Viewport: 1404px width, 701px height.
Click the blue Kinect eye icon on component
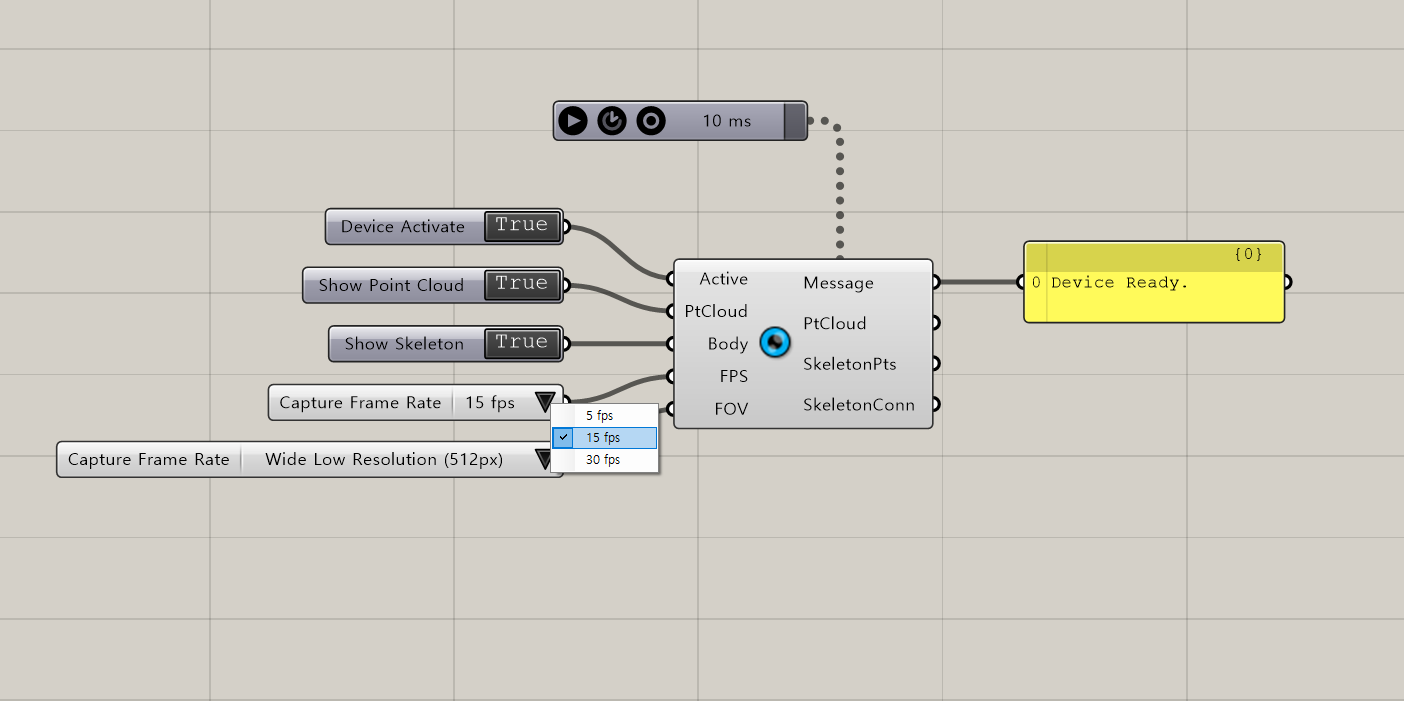click(775, 343)
